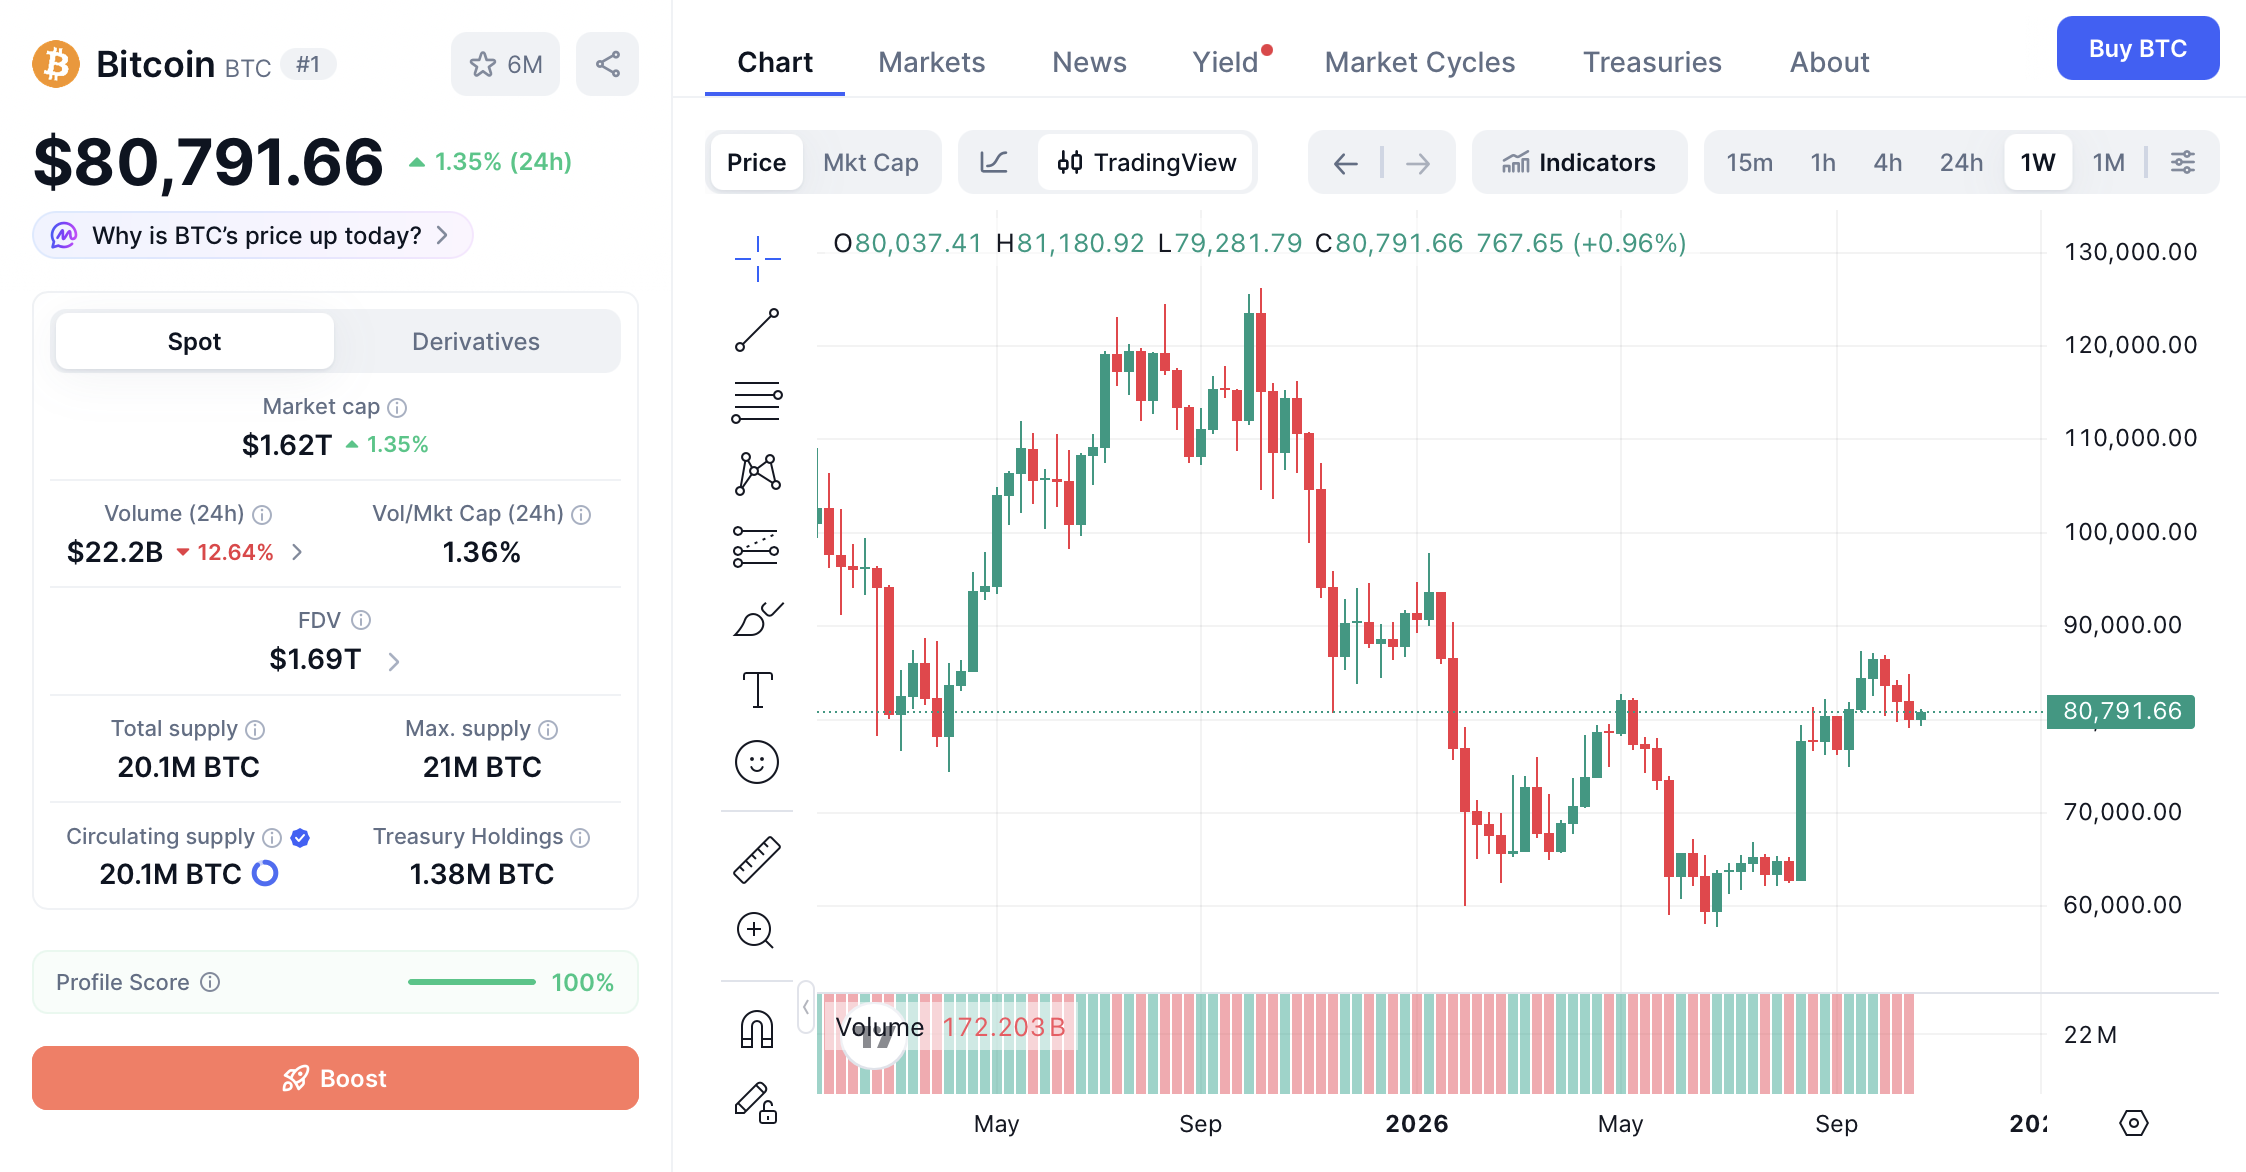Expand the Volume (24h) details chevron
This screenshot has height=1172, width=2246.
point(297,552)
